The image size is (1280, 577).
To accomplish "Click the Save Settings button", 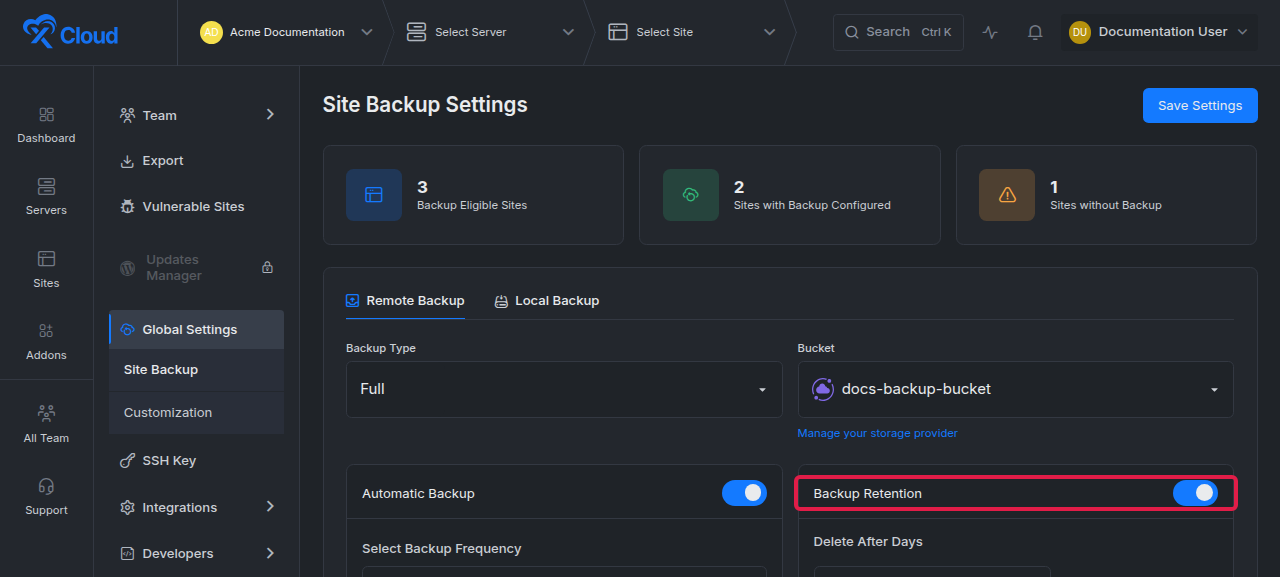I will [x=1200, y=105].
